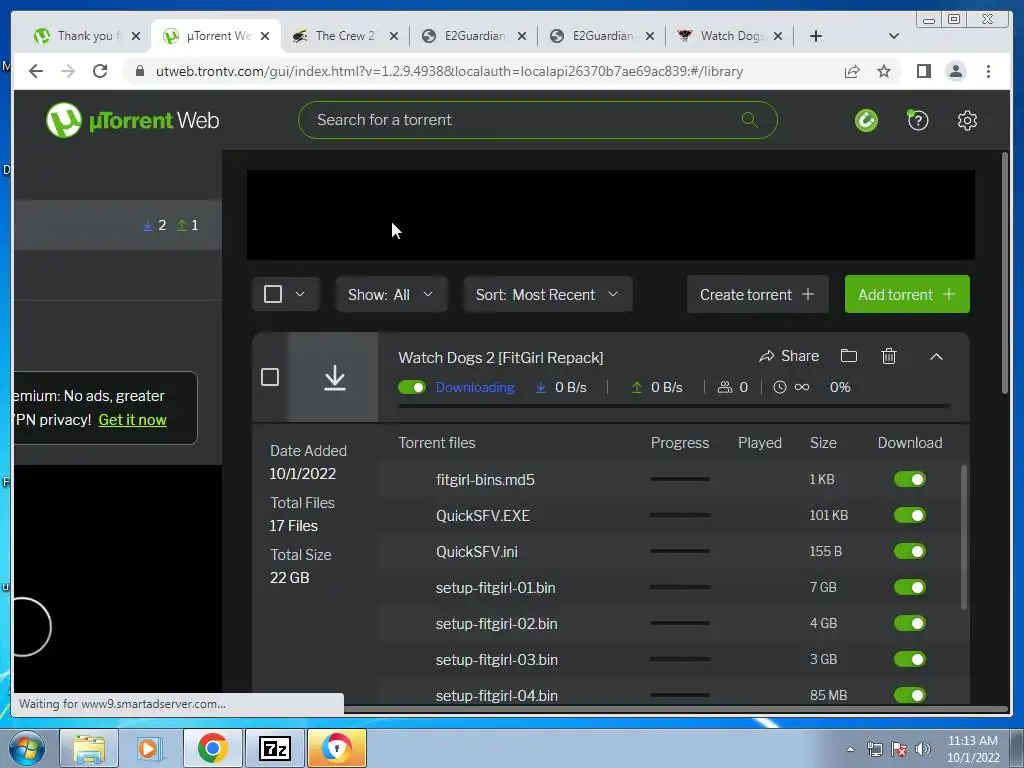Disable download of setup-fitgirl-03.bin

pyautogui.click(x=910, y=659)
